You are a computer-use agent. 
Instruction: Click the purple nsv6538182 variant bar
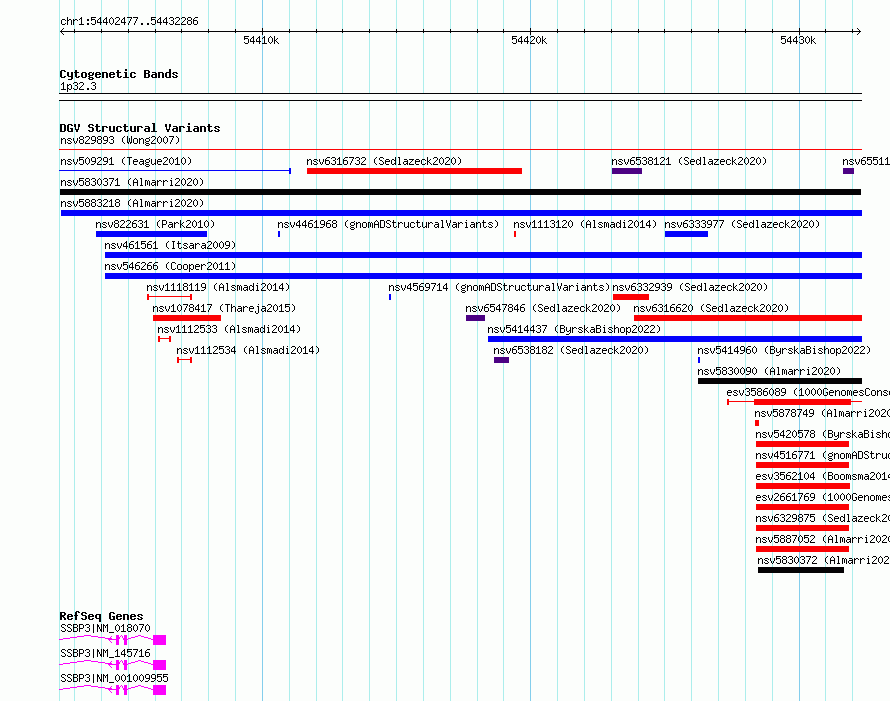pos(501,360)
